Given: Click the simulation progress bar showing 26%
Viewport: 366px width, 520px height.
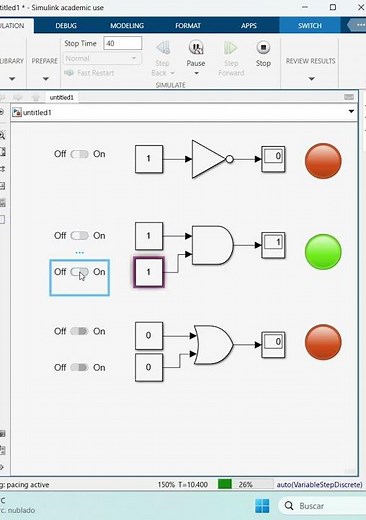Looking at the screenshot, I should pos(245,484).
